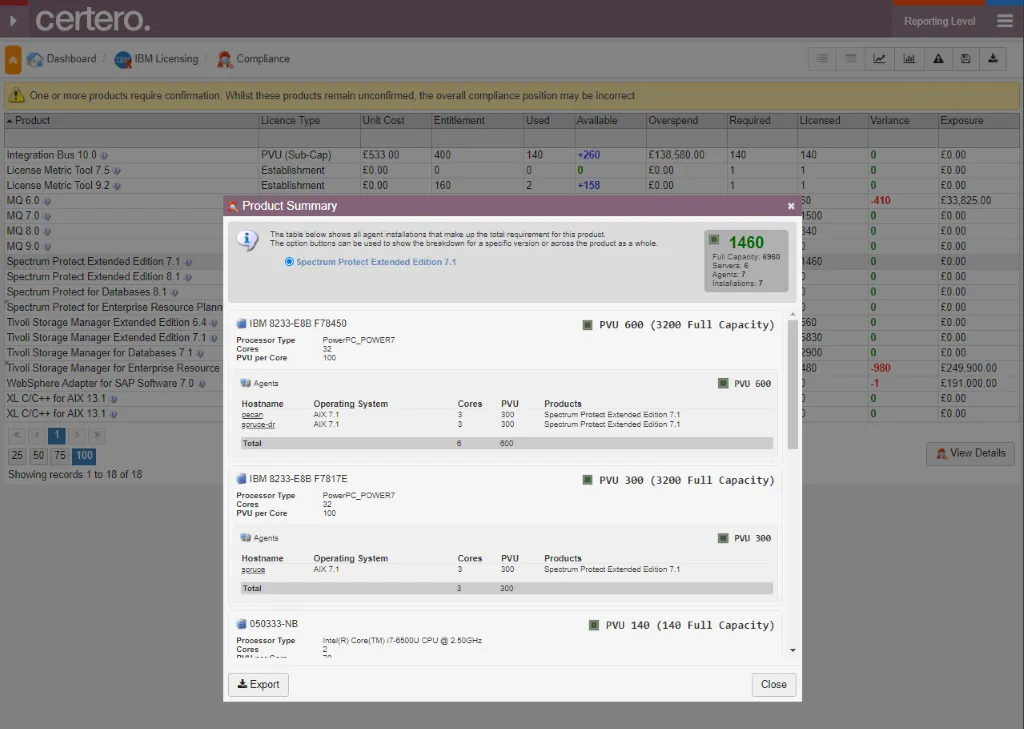The width and height of the screenshot is (1024, 729).
Task: Go to the Dashboard breadcrumb
Action: pos(71,59)
